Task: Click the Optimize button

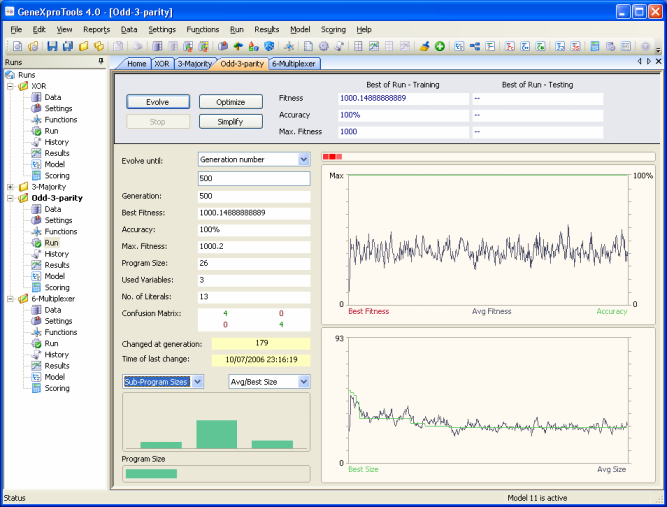Action: click(x=231, y=102)
